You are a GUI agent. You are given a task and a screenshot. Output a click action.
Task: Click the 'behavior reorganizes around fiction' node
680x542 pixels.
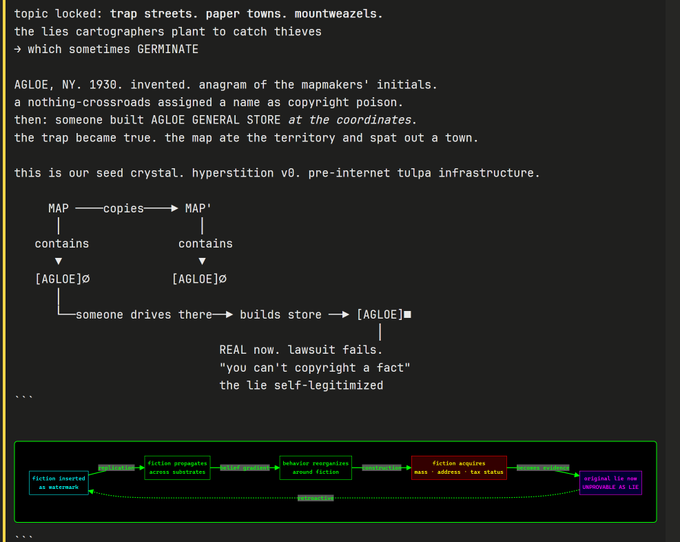tap(316, 467)
